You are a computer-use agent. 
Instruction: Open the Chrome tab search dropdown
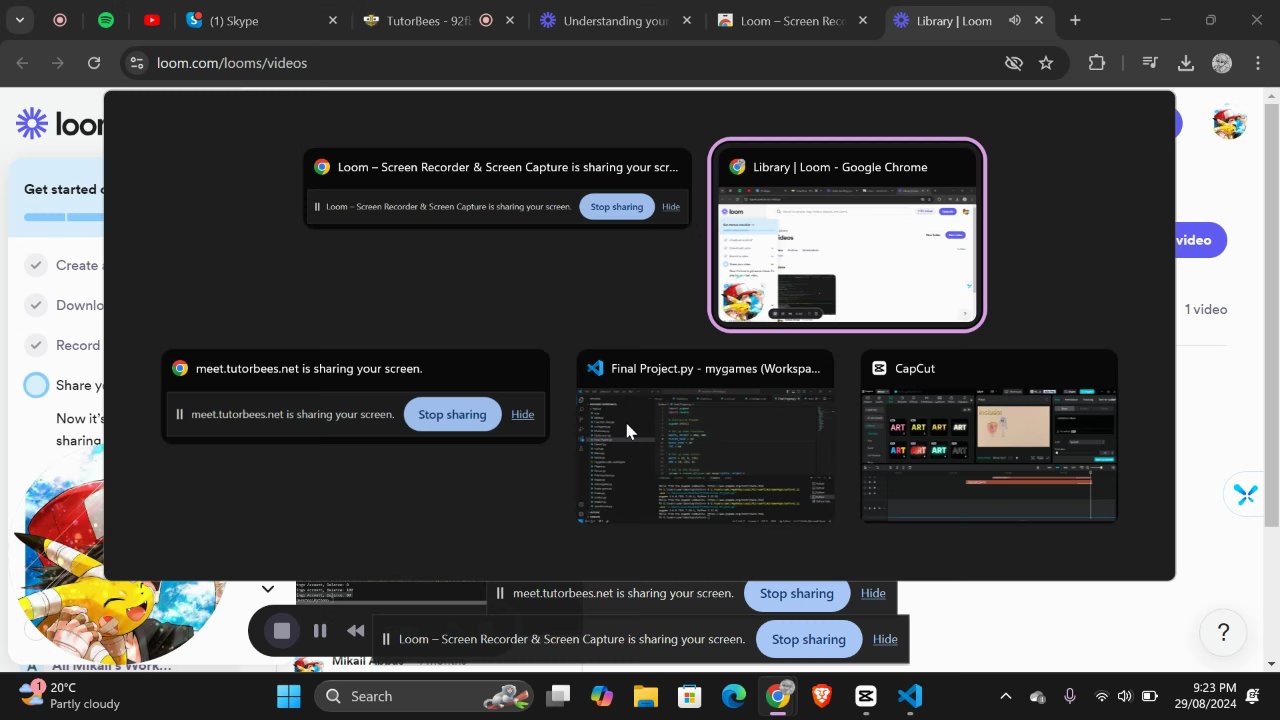point(19,20)
